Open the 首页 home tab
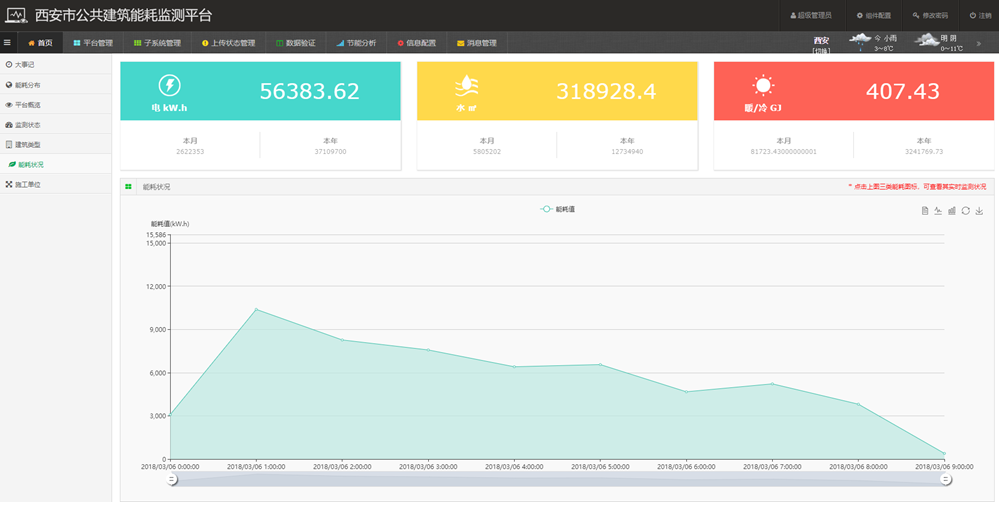999x505 pixels. [40, 43]
